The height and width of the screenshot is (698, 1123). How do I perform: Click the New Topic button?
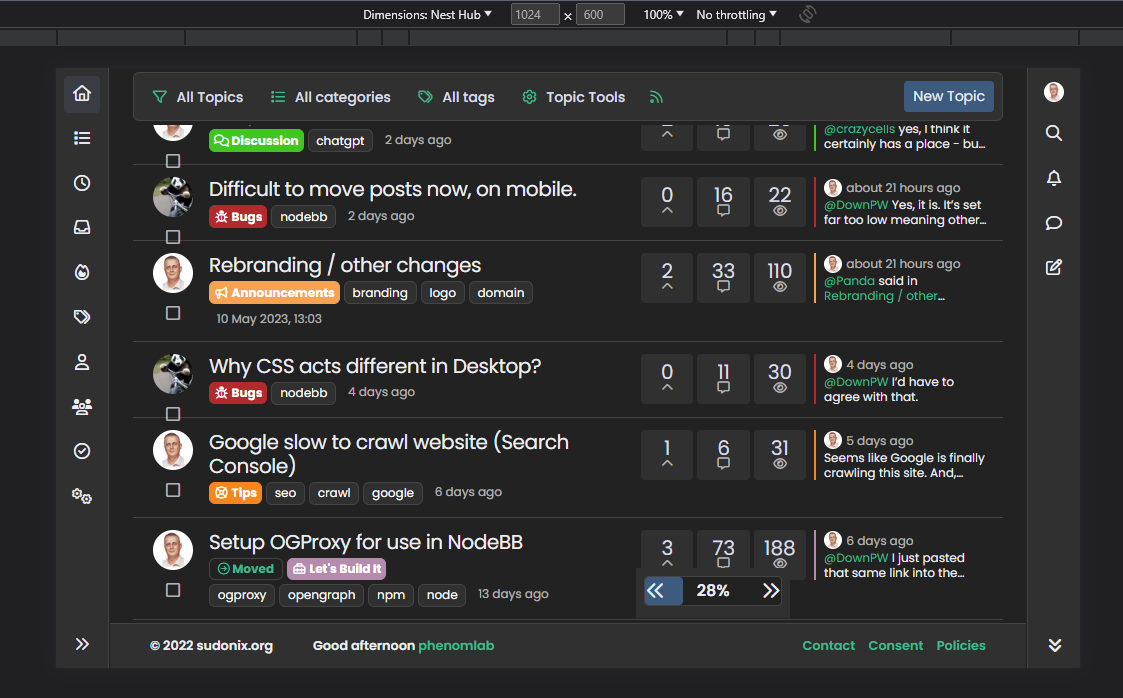pos(948,96)
